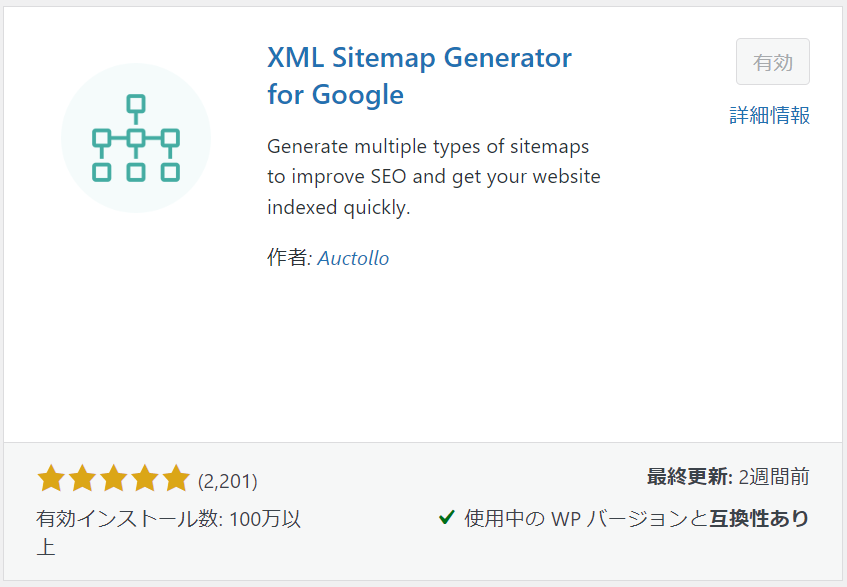Click the 作者 label before the author name
Image resolution: width=847 pixels, height=587 pixels.
tap(290, 258)
